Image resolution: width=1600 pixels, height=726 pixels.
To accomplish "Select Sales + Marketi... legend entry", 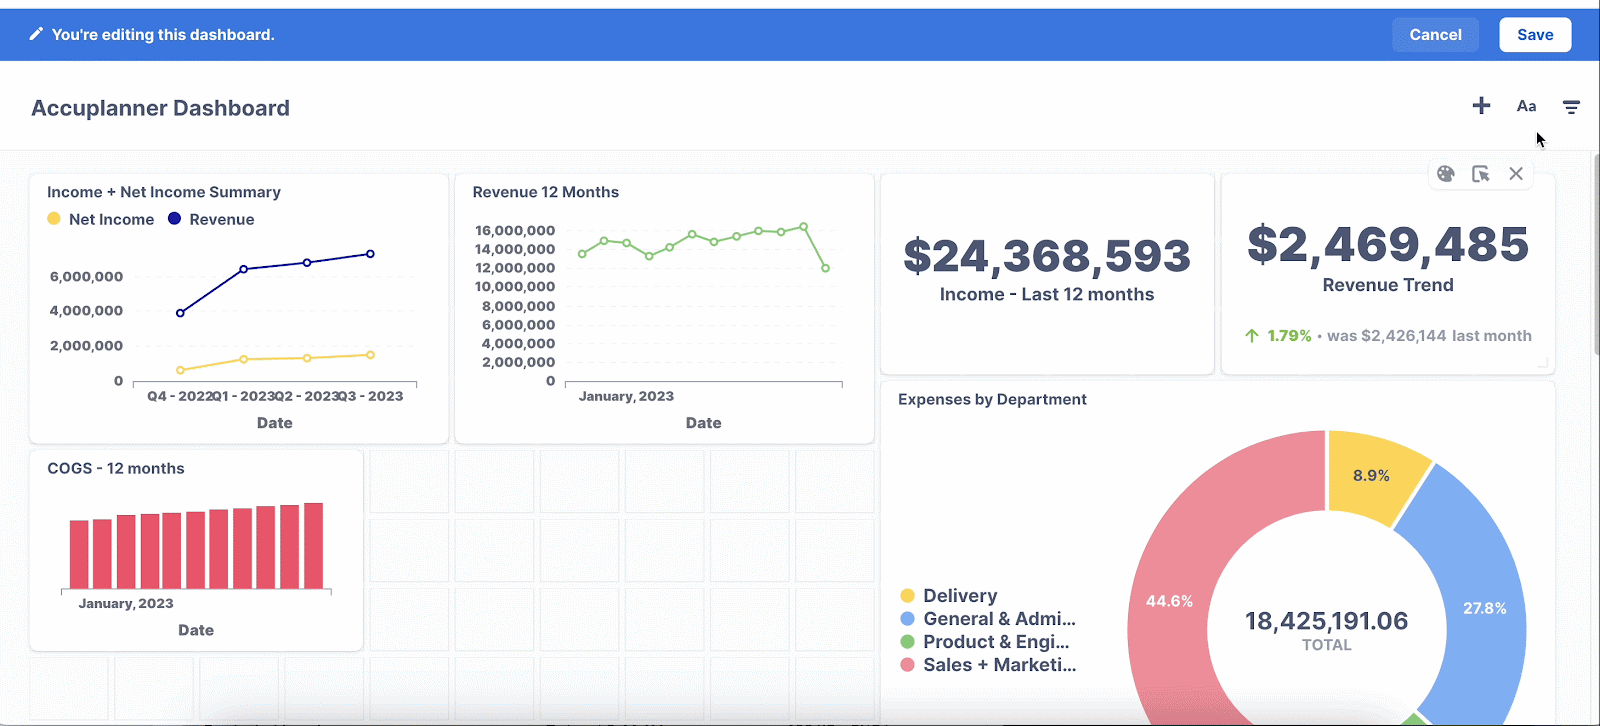I will [x=988, y=665].
